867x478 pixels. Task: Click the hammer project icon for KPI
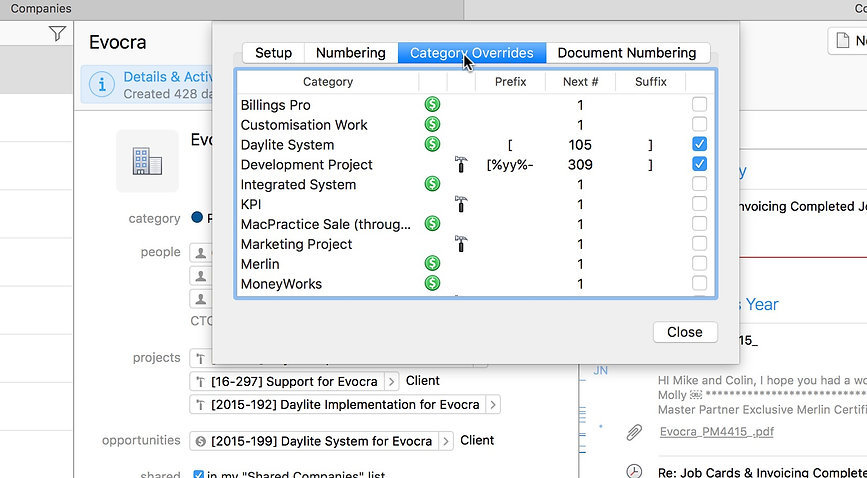tap(461, 204)
